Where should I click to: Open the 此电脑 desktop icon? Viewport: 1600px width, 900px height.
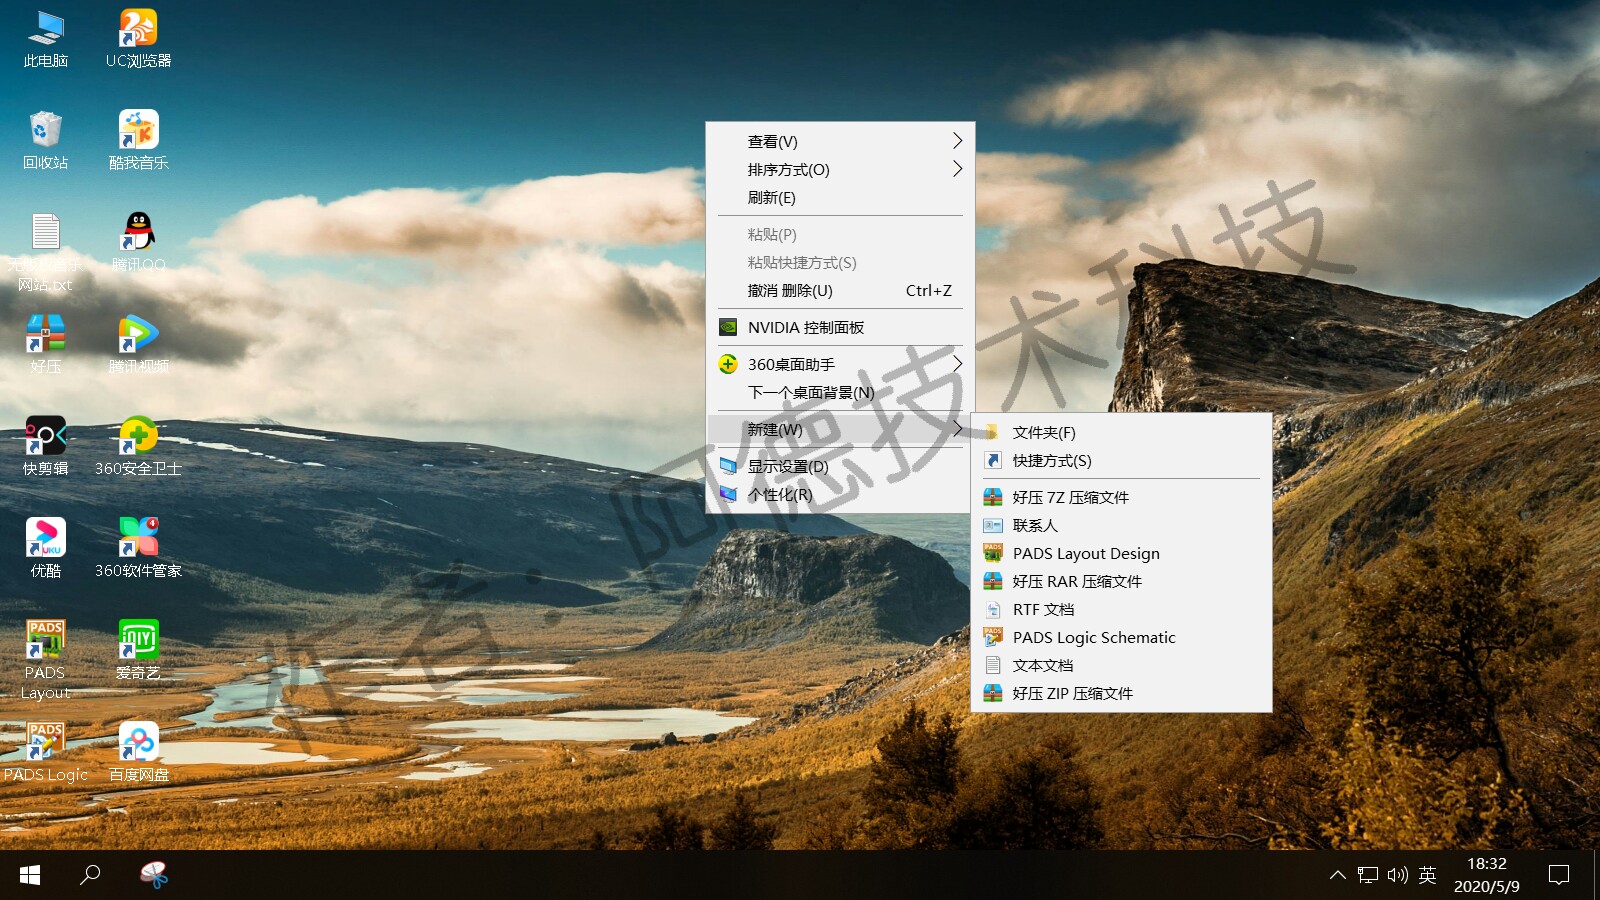pos(46,40)
